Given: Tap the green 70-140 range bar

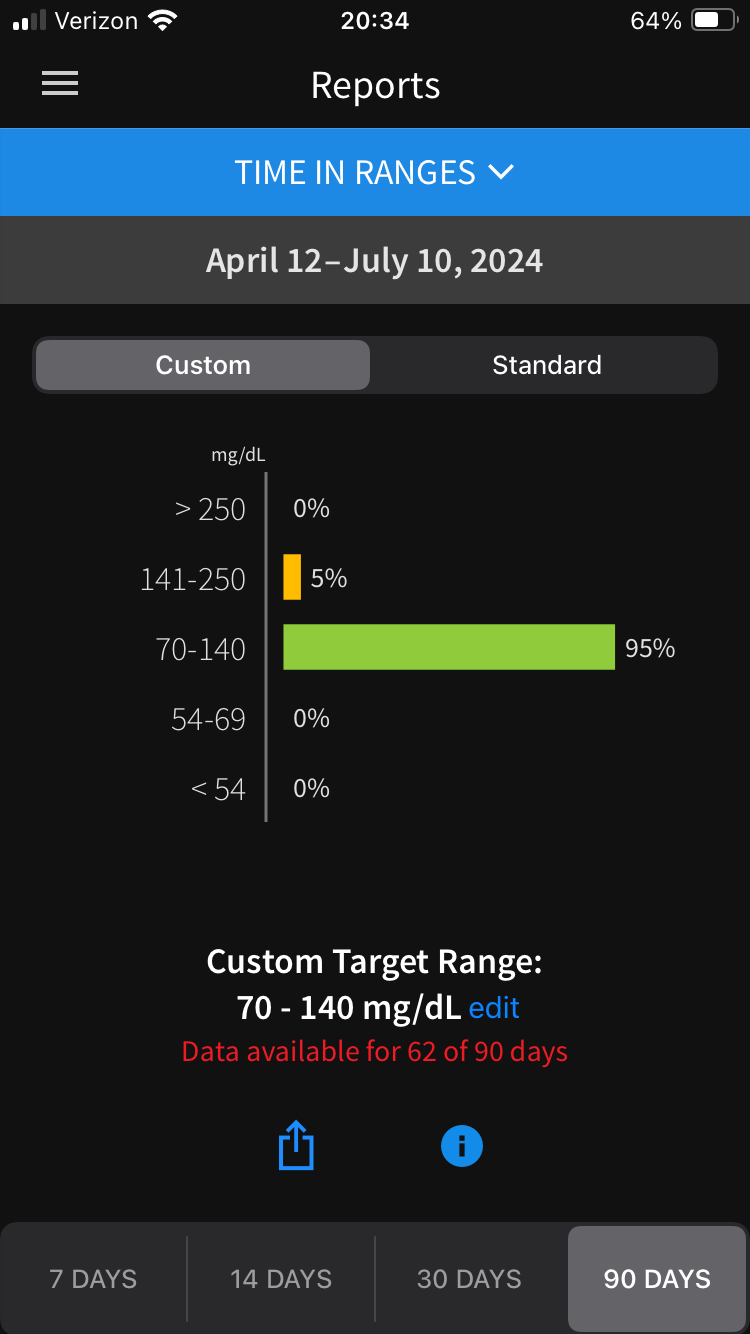Looking at the screenshot, I should 449,648.
